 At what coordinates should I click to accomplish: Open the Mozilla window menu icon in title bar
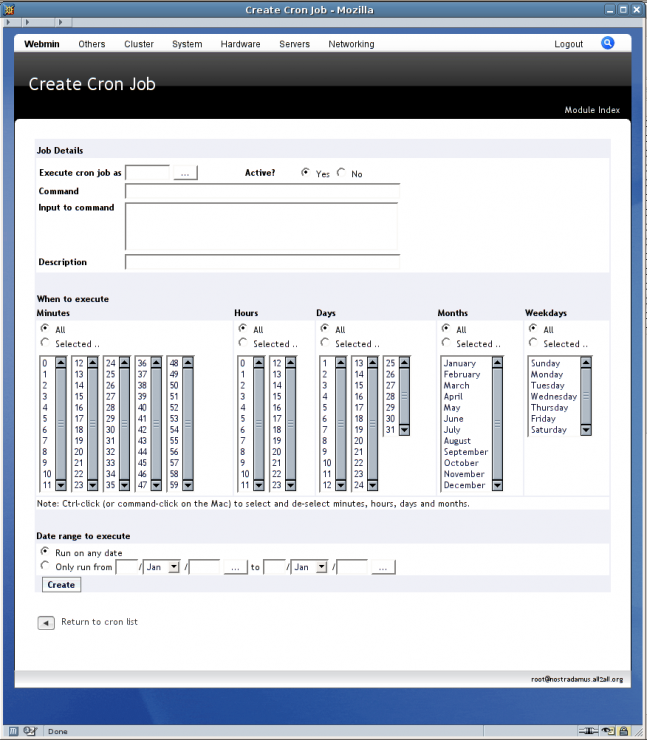(x=9, y=9)
